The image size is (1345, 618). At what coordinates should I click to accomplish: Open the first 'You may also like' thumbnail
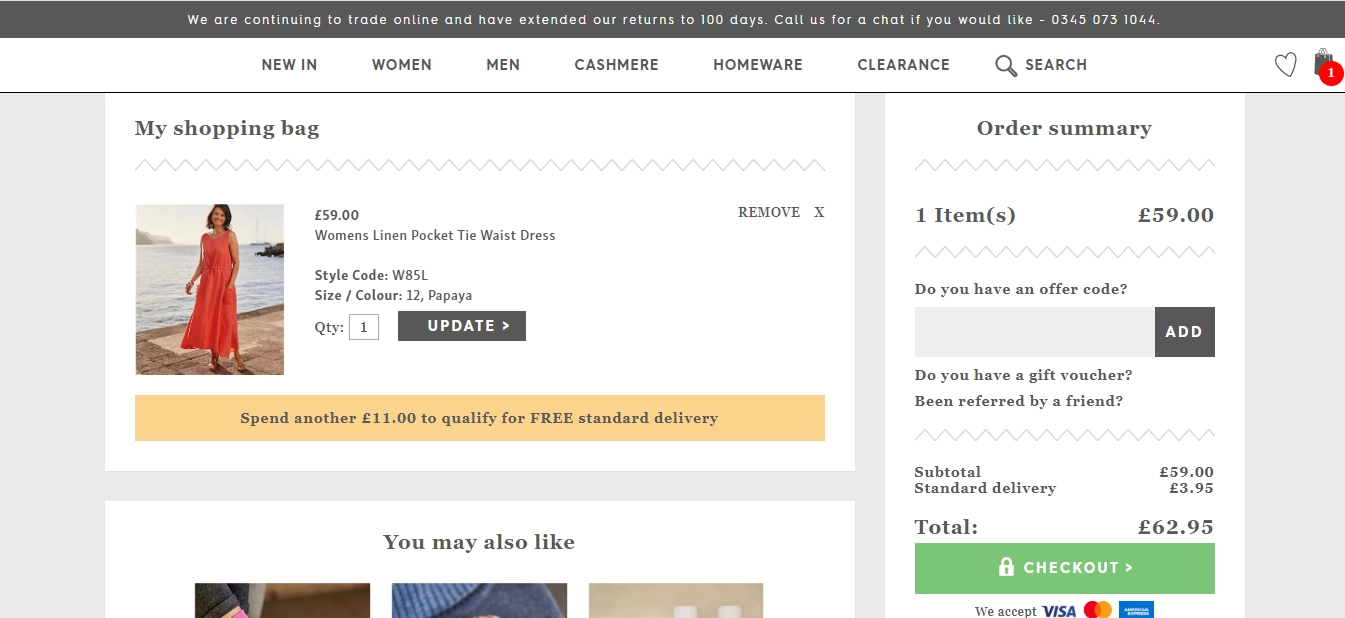click(282, 600)
